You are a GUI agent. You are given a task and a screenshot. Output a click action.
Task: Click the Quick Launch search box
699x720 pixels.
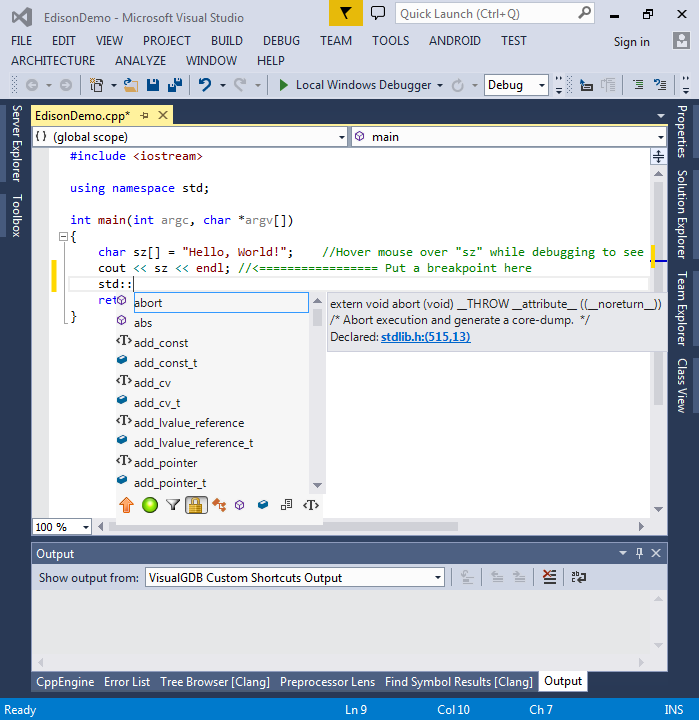pos(495,14)
